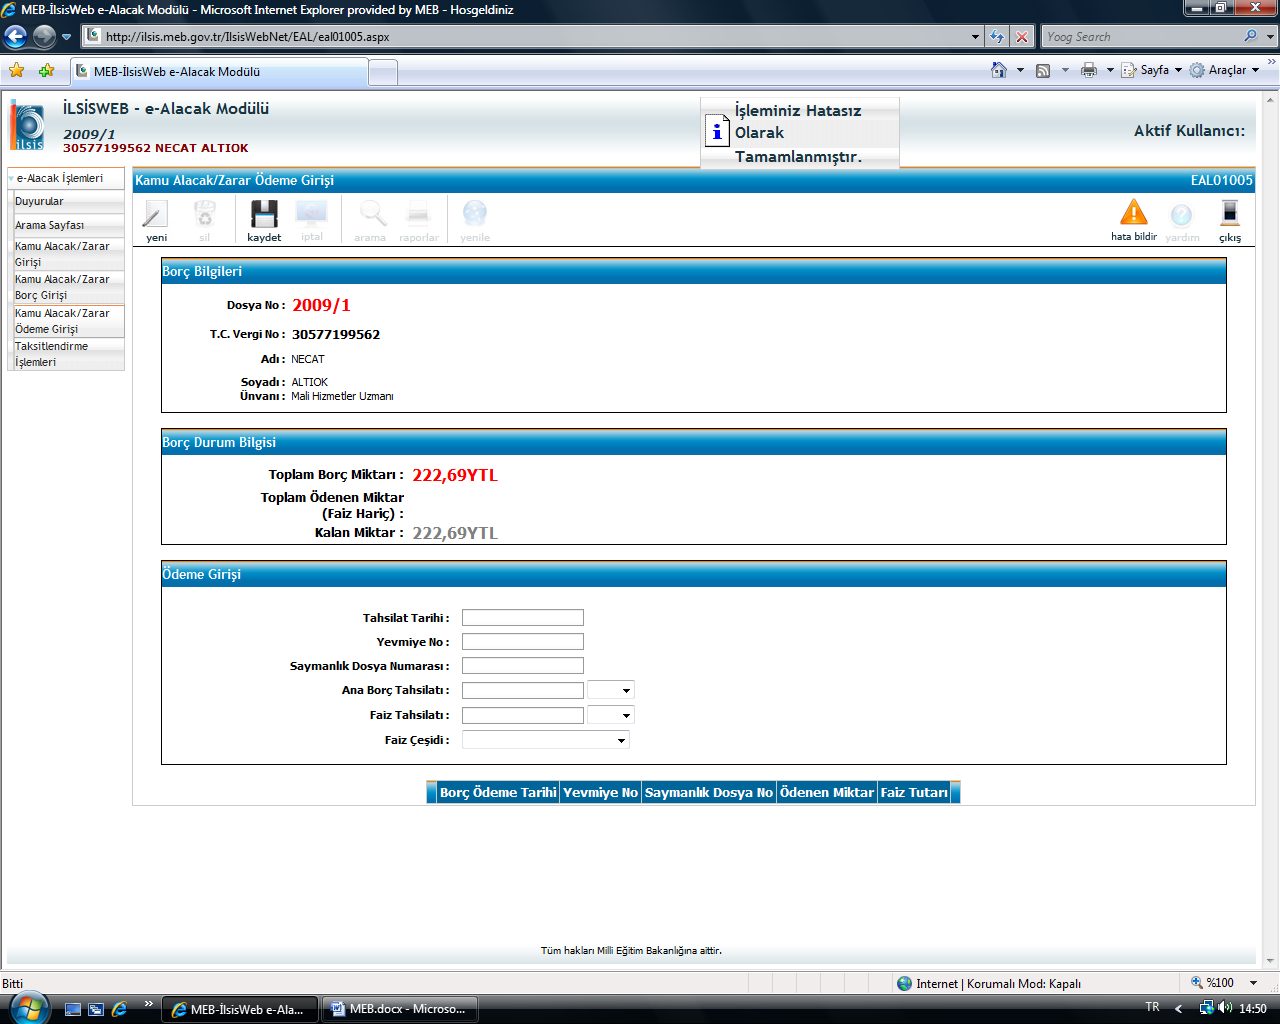Open a new blank browser tab

point(383,72)
